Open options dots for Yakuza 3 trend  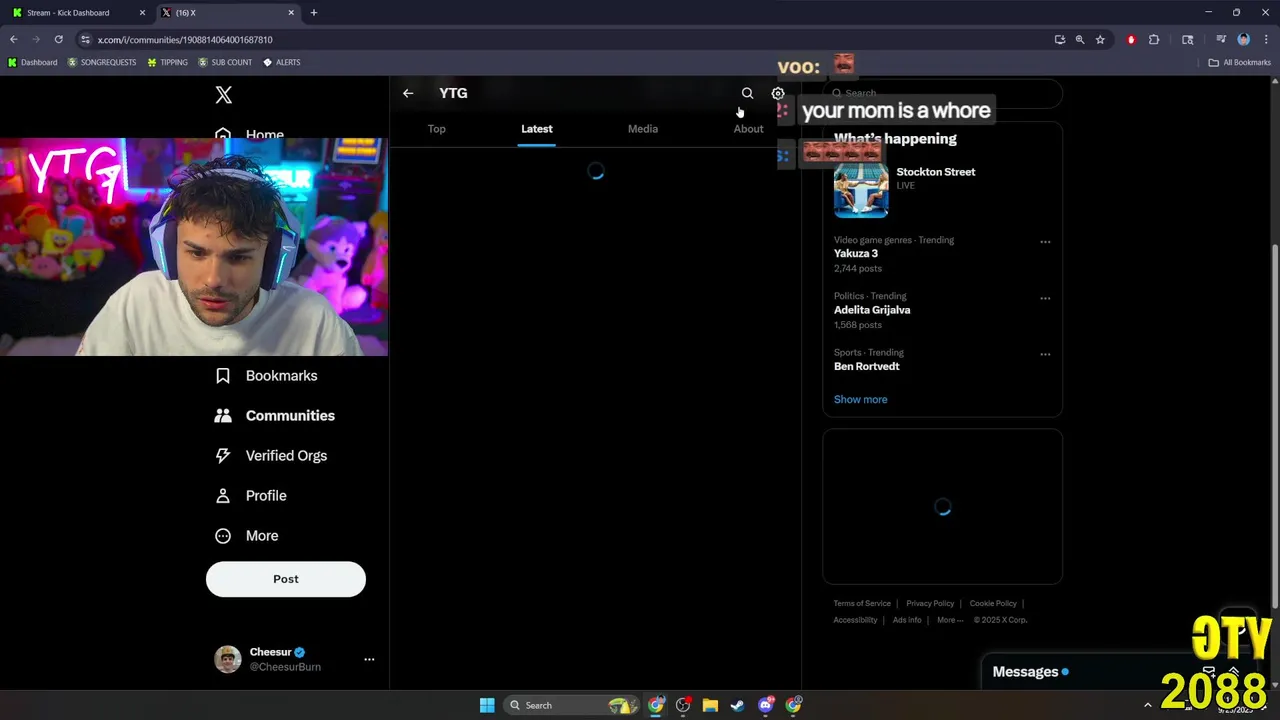coord(1045,242)
